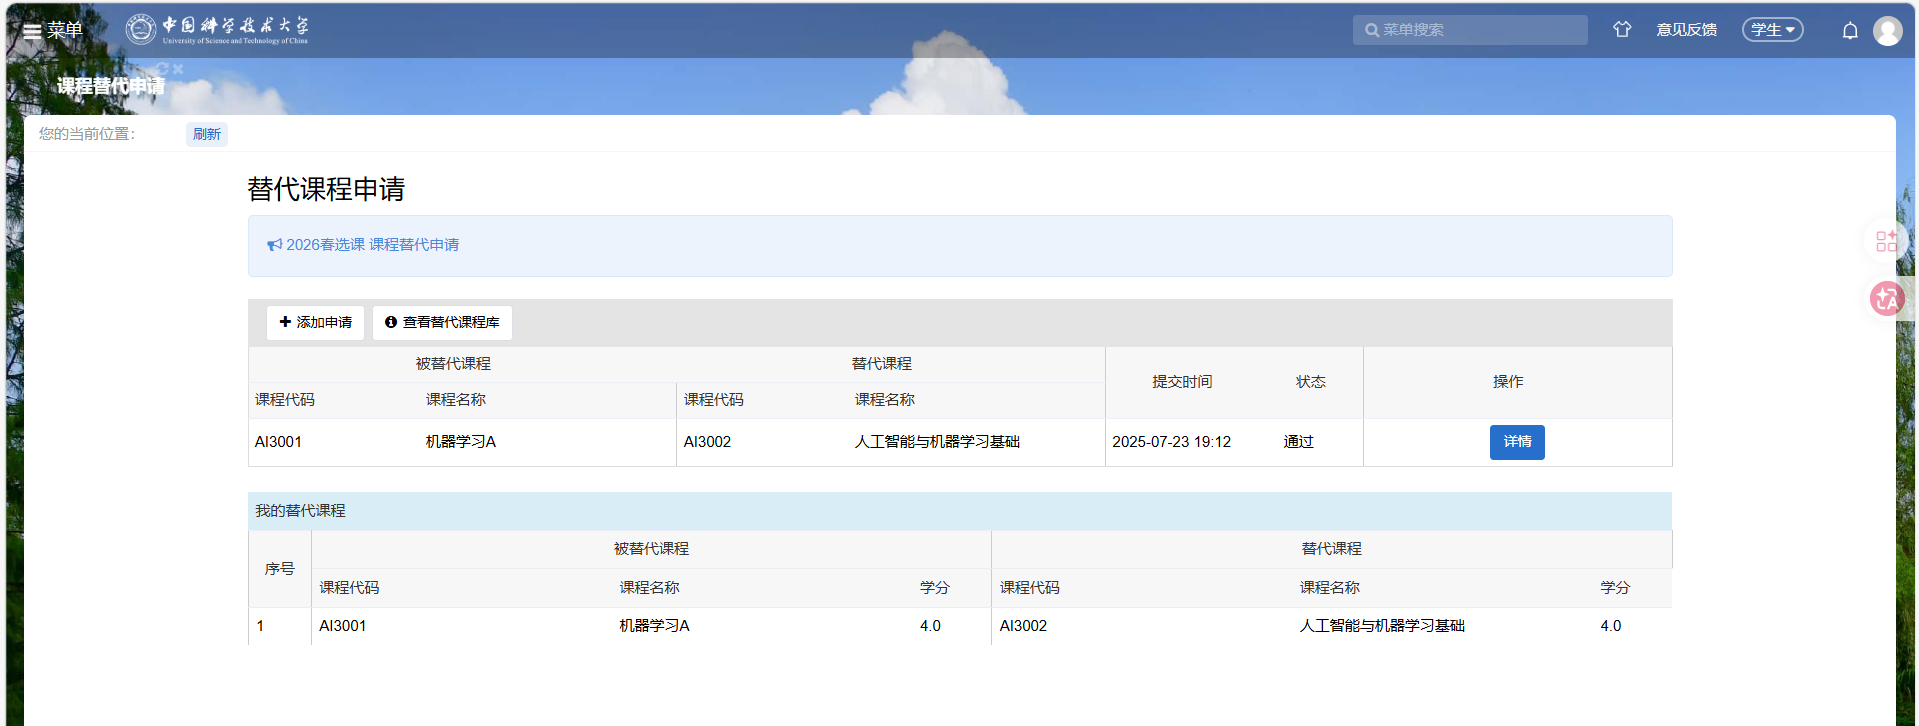1919x726 pixels.
Task: Open 查看替代课程库 course library
Action: click(442, 322)
